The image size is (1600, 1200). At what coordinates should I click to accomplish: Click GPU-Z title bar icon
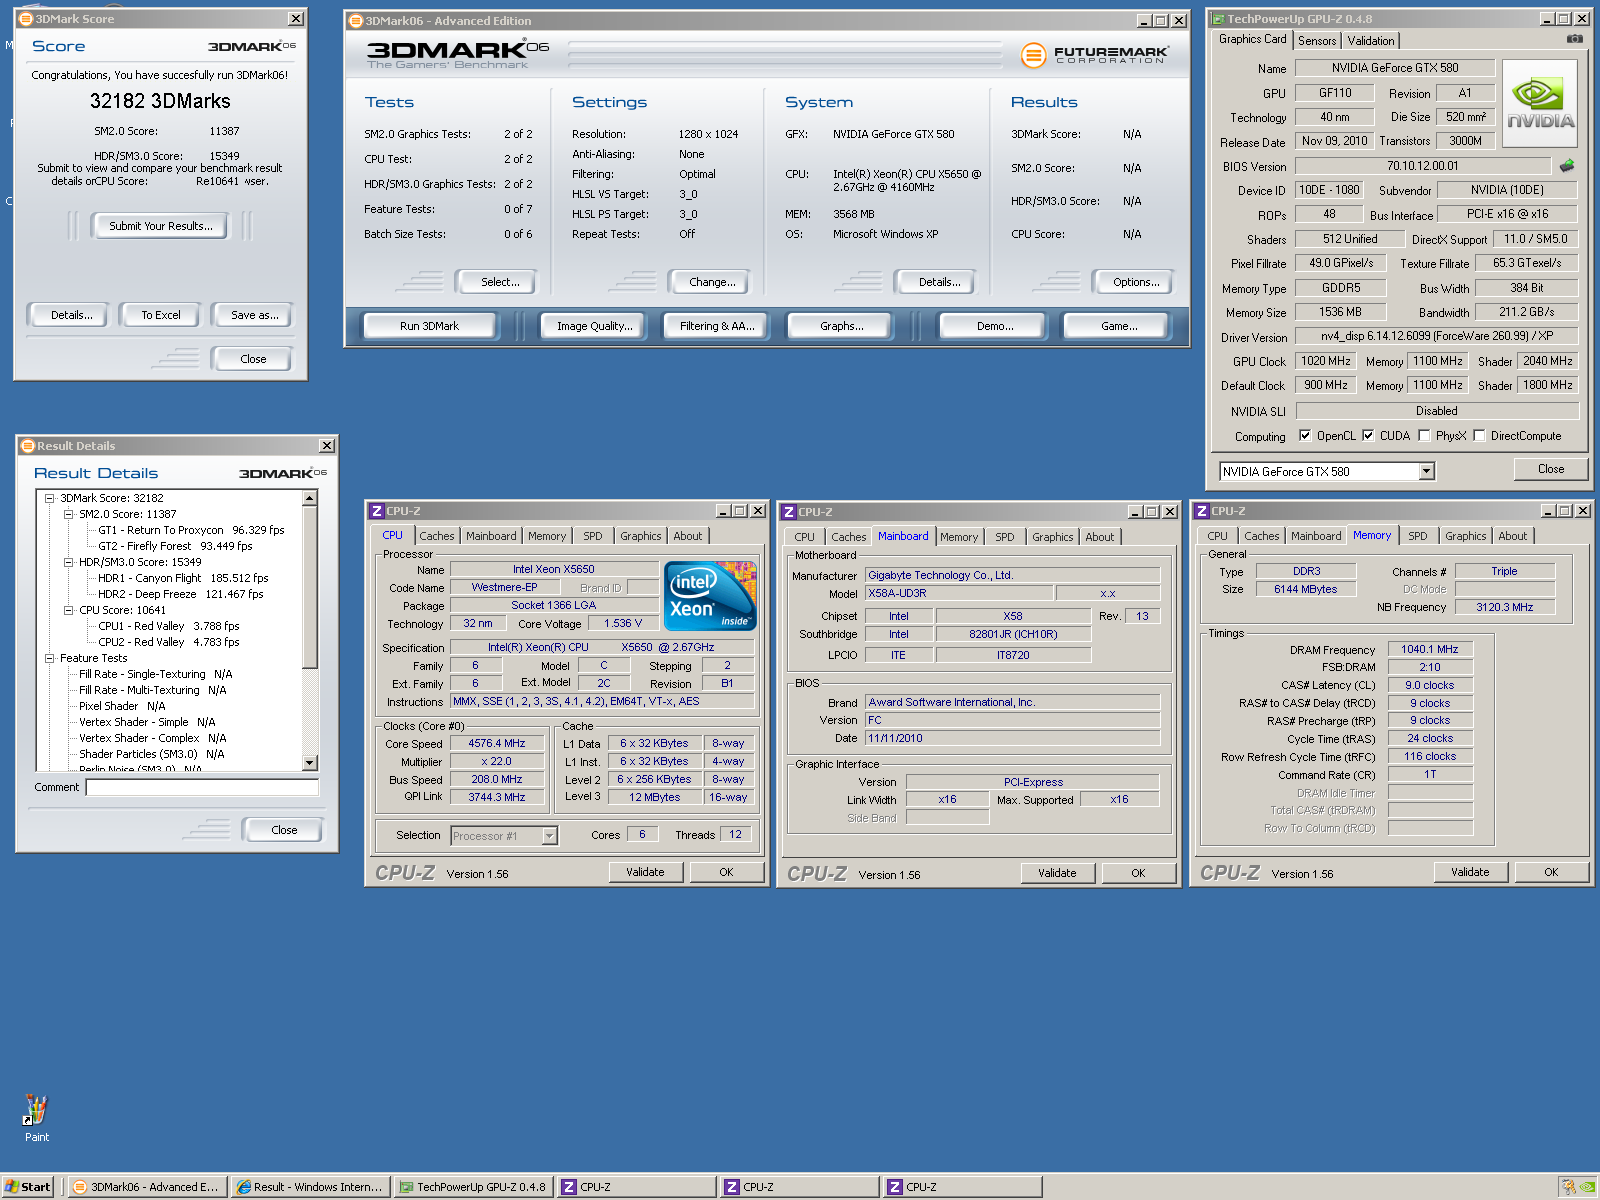(x=1217, y=19)
